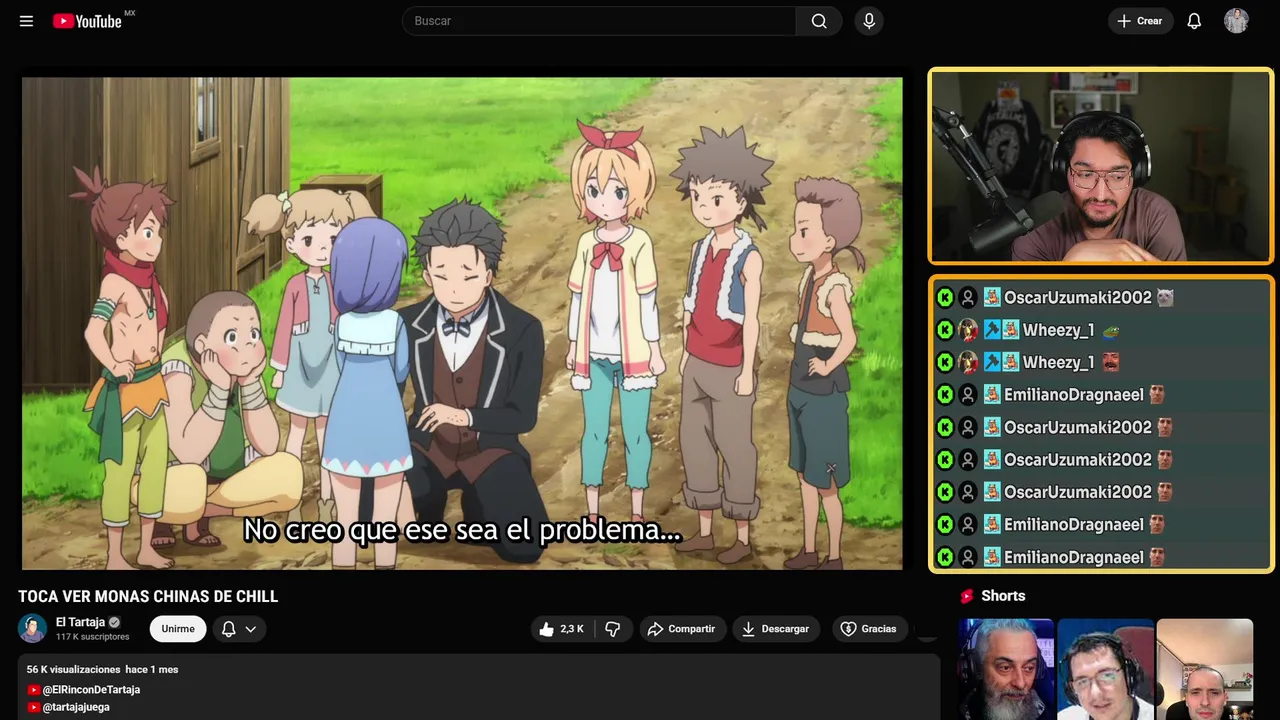Open the hamburger guide menu
Screen dimensions: 1280x720
pyautogui.click(x=26, y=21)
